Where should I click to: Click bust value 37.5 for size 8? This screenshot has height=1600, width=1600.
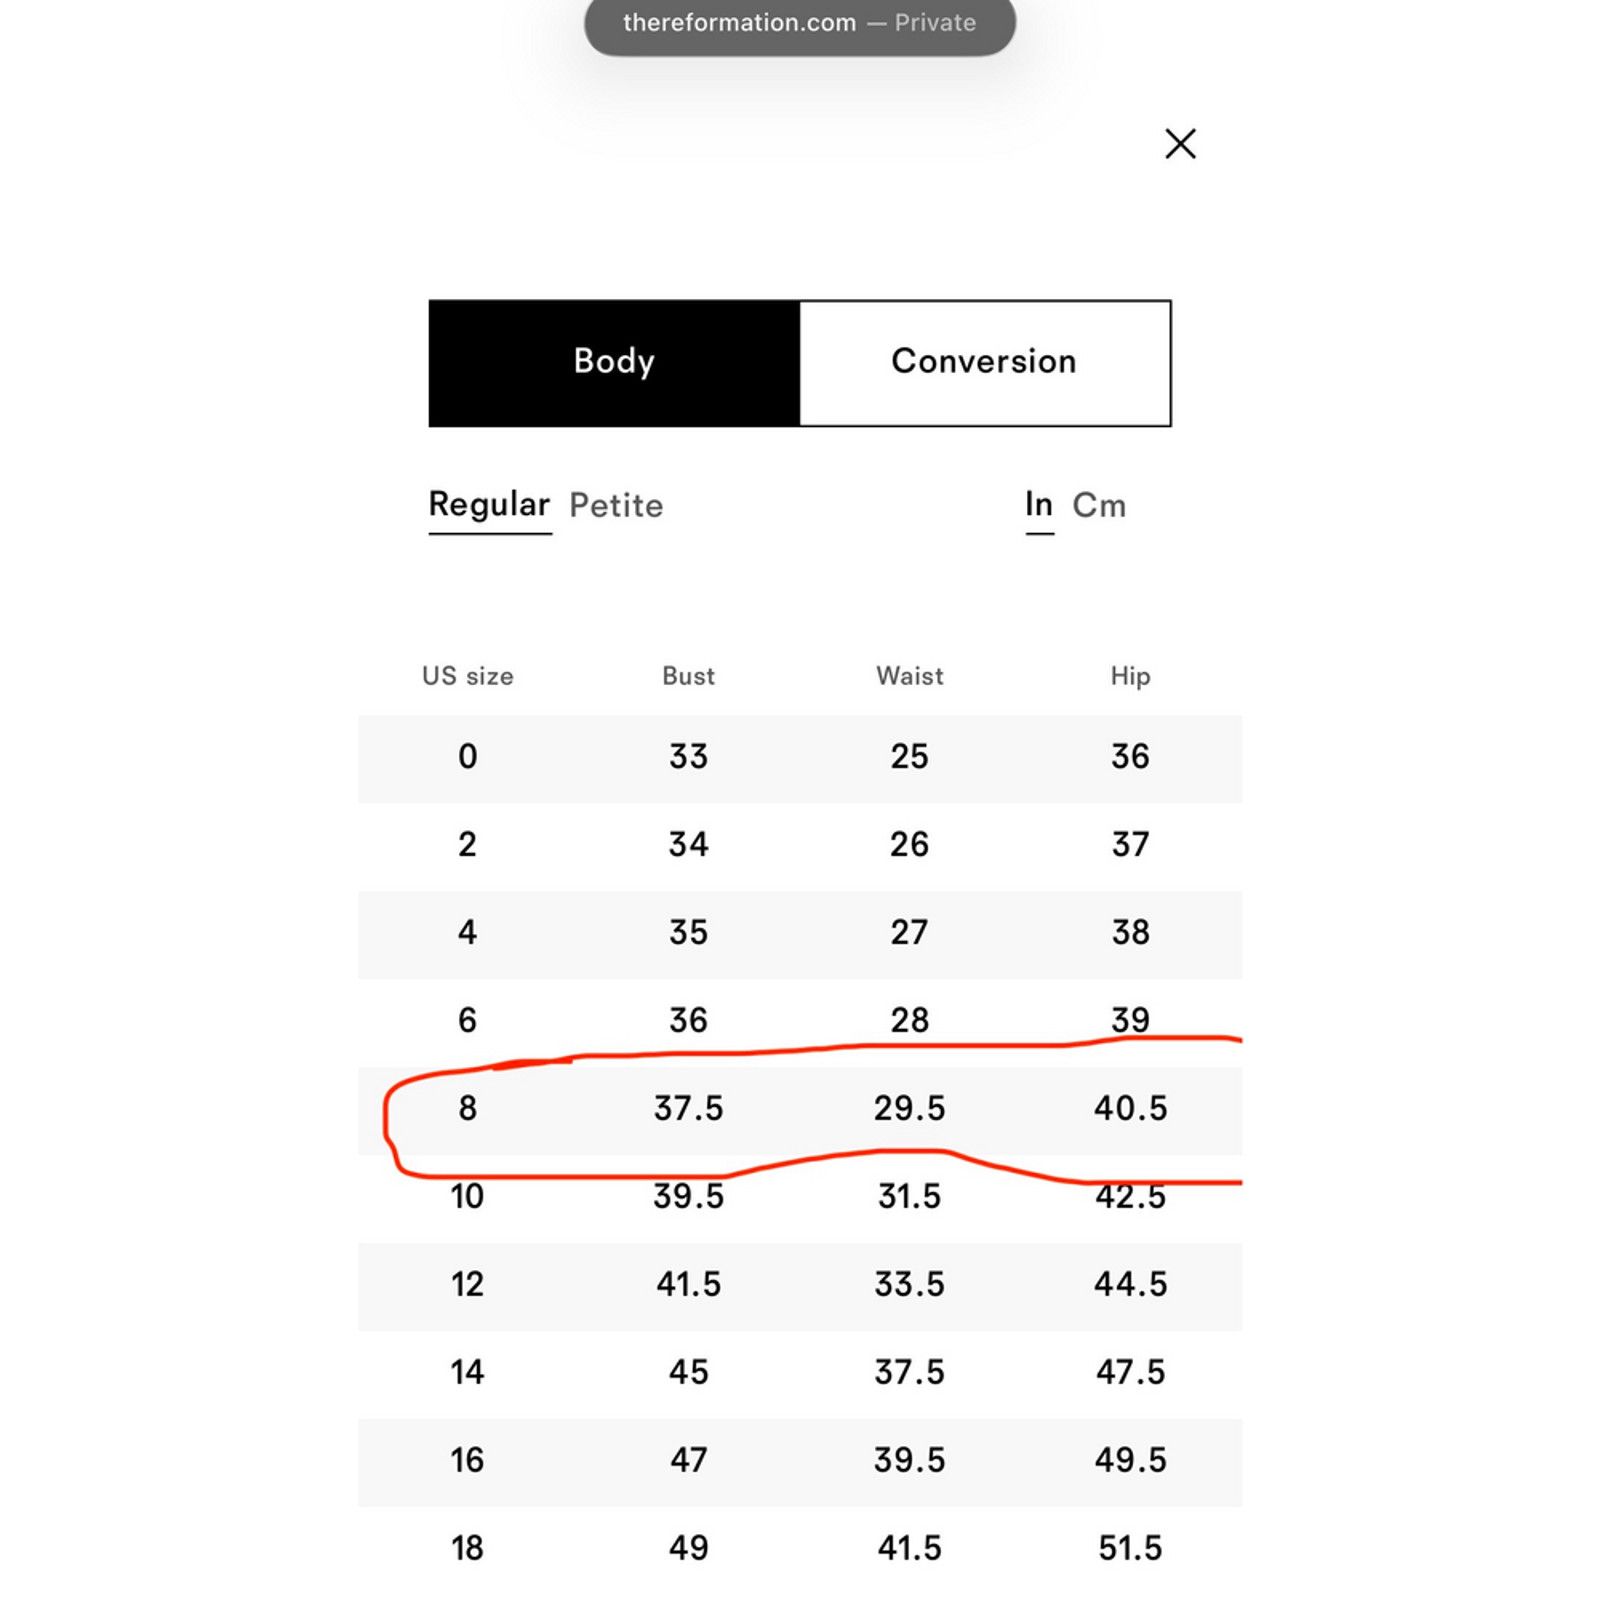coord(688,1108)
